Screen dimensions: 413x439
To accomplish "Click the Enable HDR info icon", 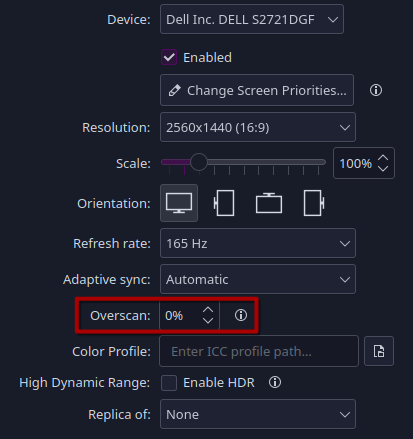I will coord(275,382).
